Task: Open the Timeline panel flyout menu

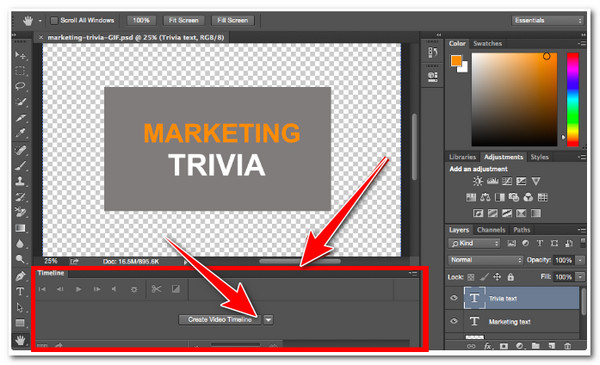Action: [x=413, y=273]
